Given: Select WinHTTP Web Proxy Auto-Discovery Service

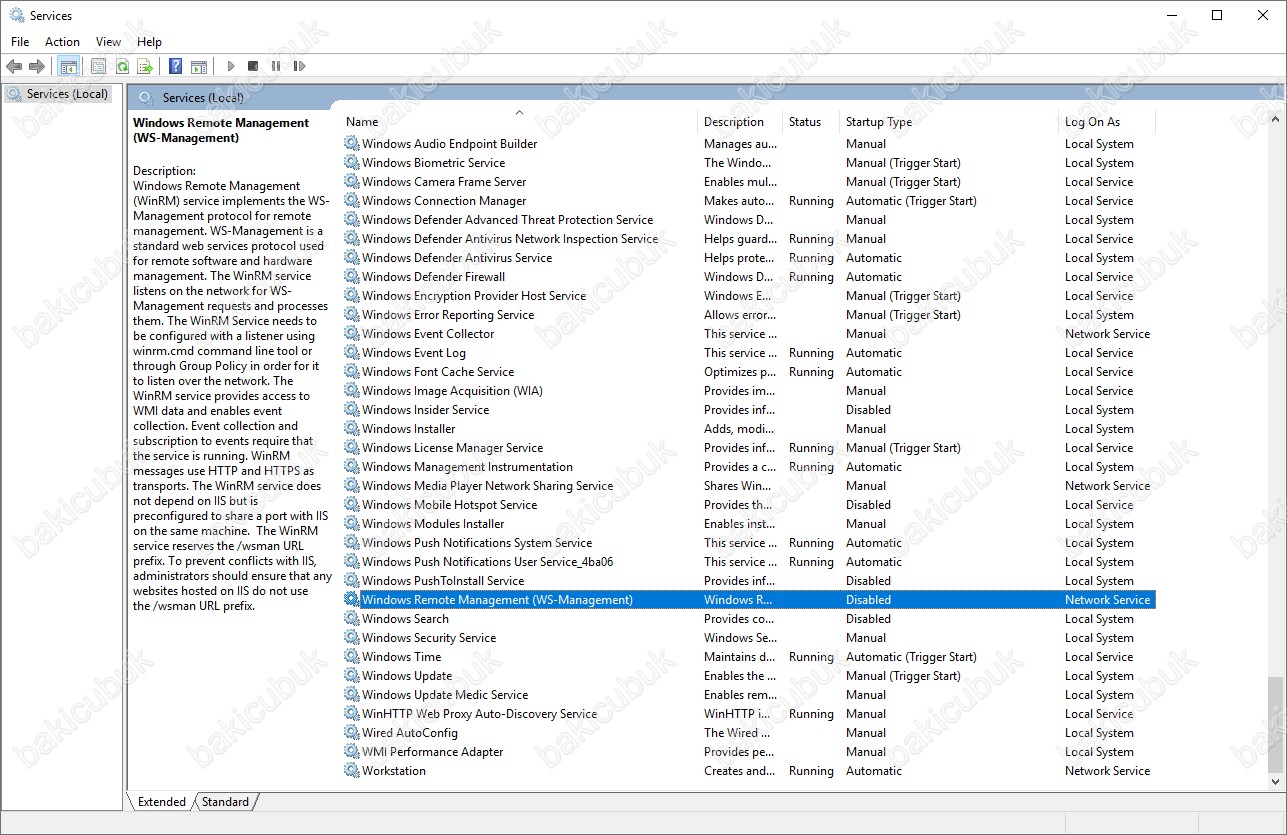Looking at the screenshot, I should tap(749, 714).
